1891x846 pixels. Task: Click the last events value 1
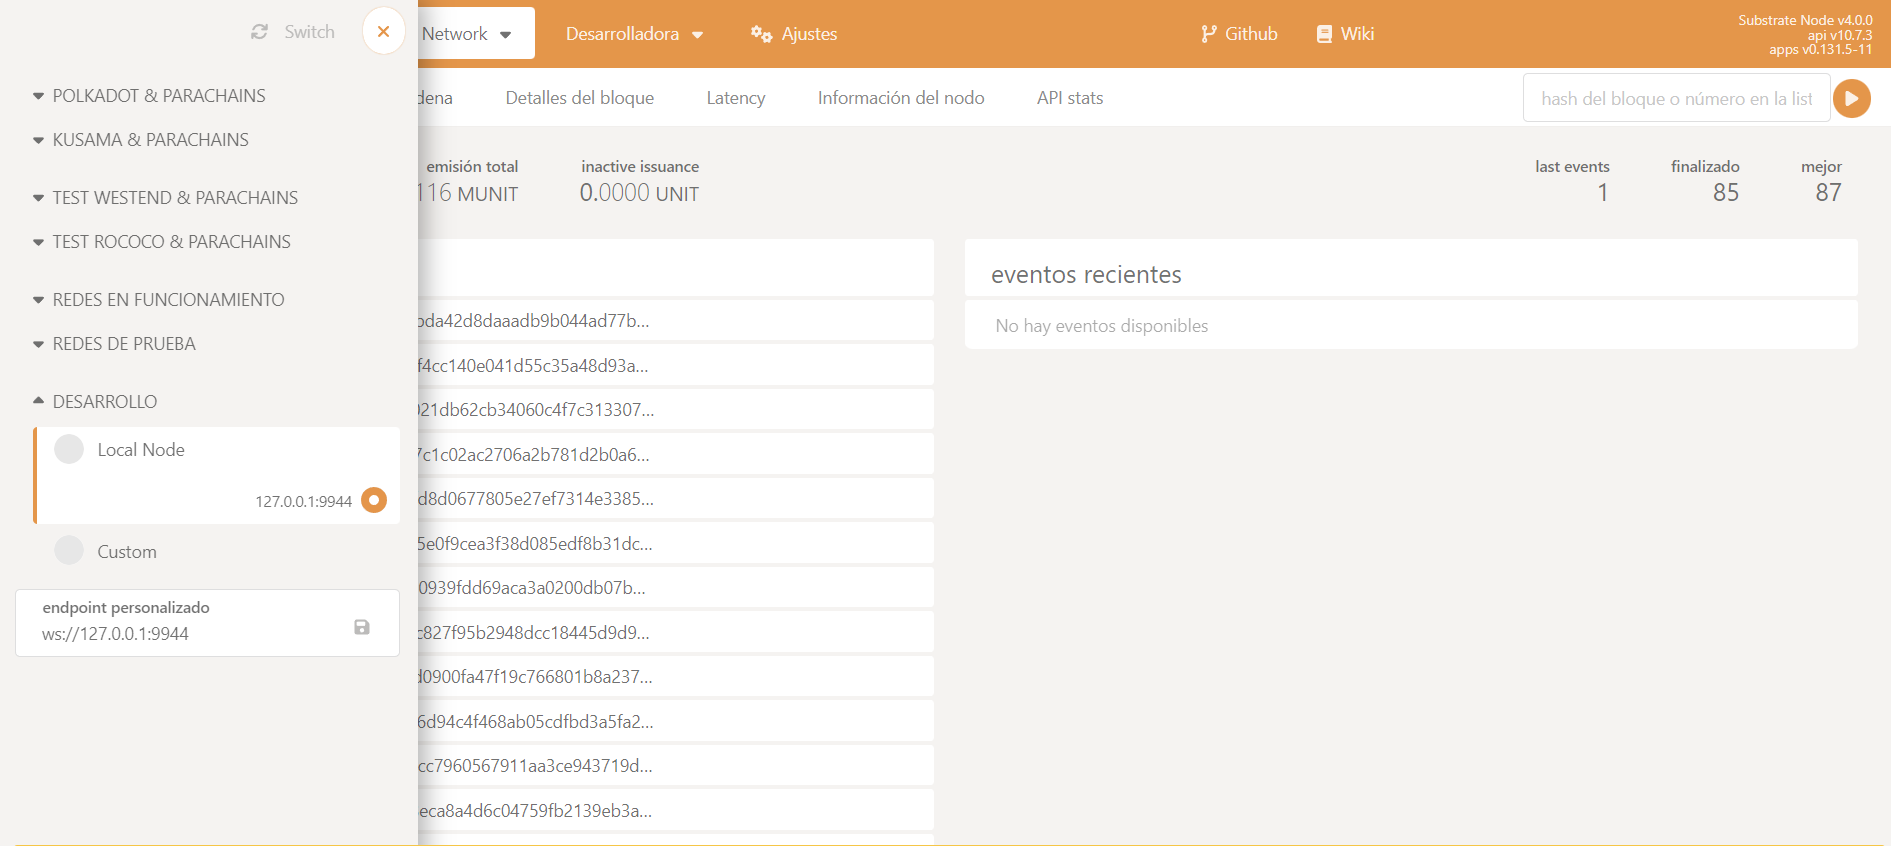1603,193
